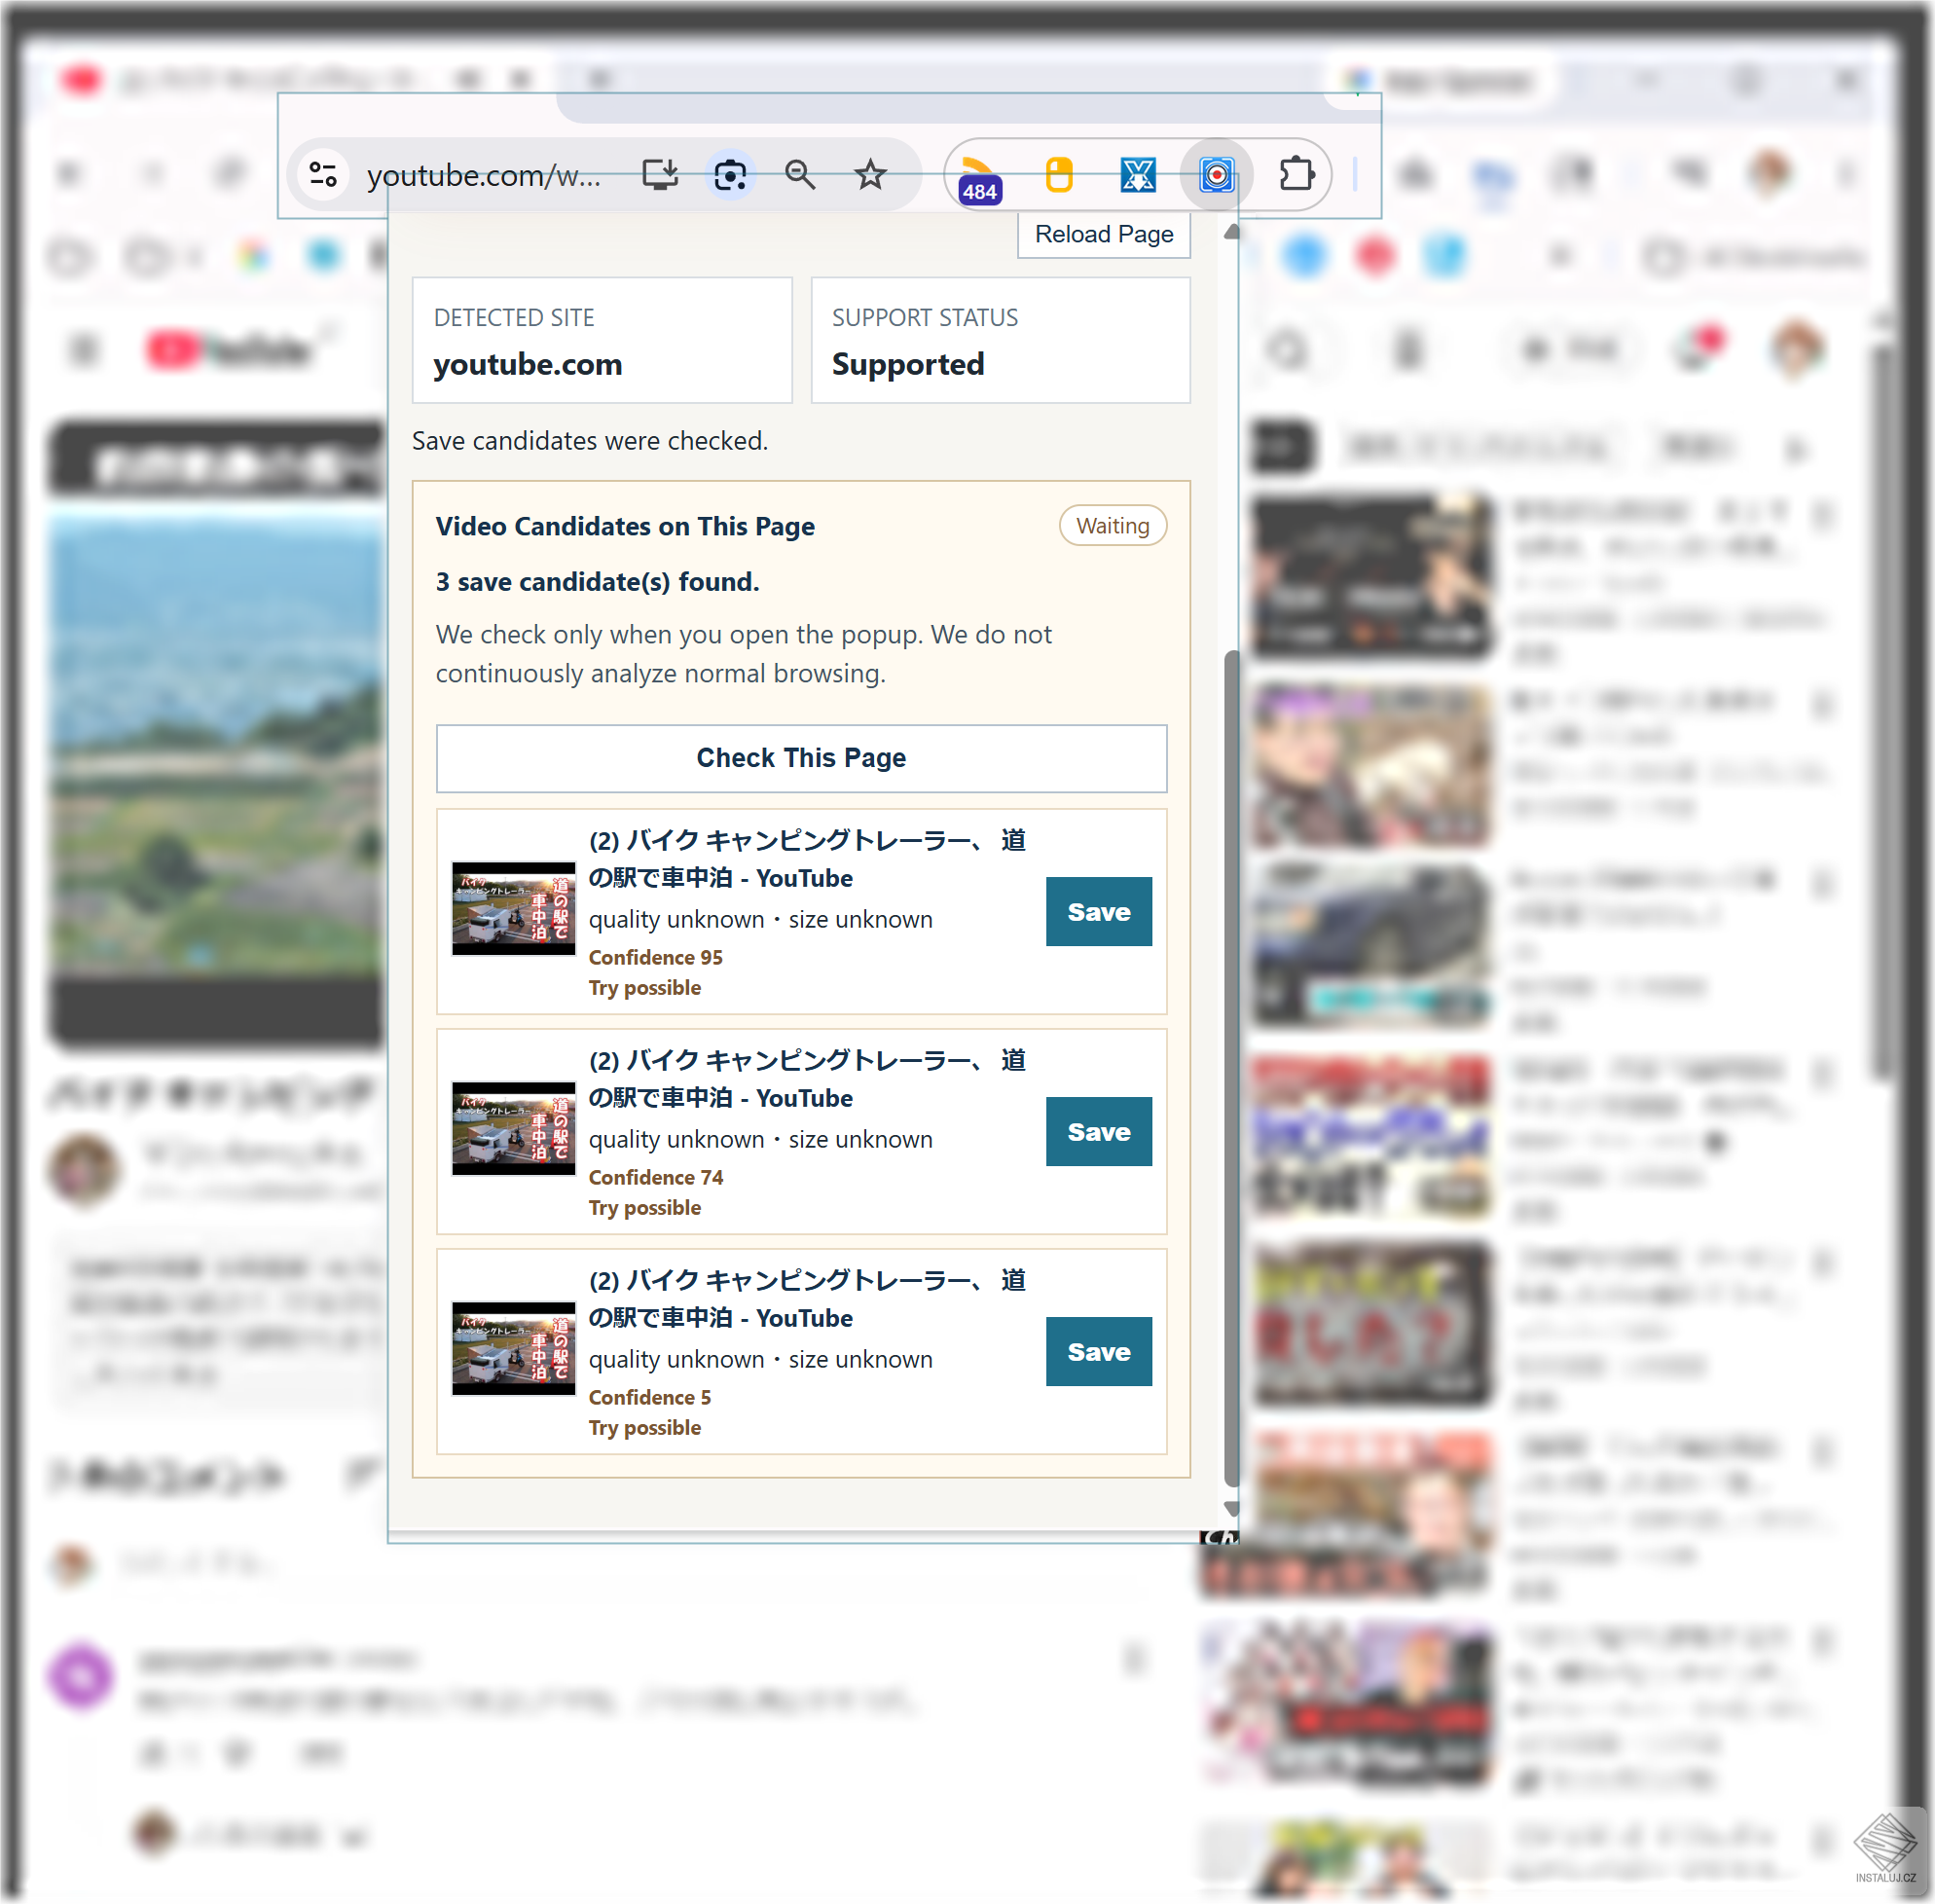The height and width of the screenshot is (1904, 1935).
Task: Save the candidate with Confidence 74
Action: (1098, 1131)
